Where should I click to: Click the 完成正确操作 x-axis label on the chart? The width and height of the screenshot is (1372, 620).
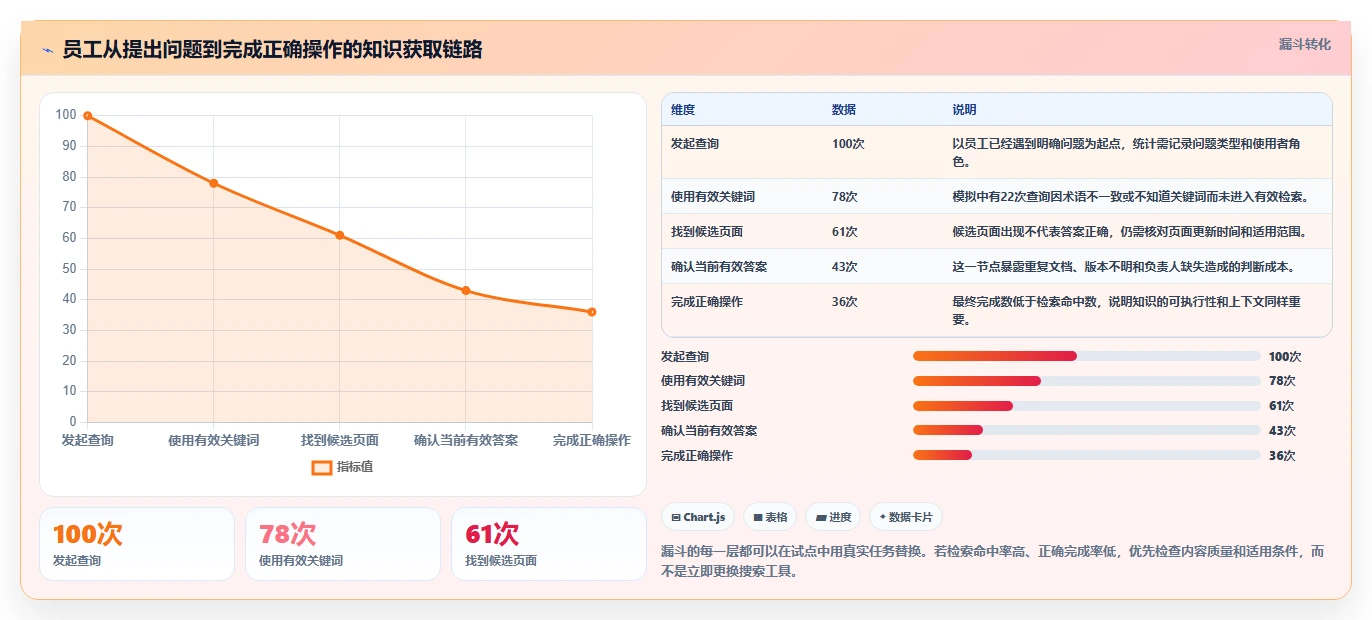click(592, 440)
